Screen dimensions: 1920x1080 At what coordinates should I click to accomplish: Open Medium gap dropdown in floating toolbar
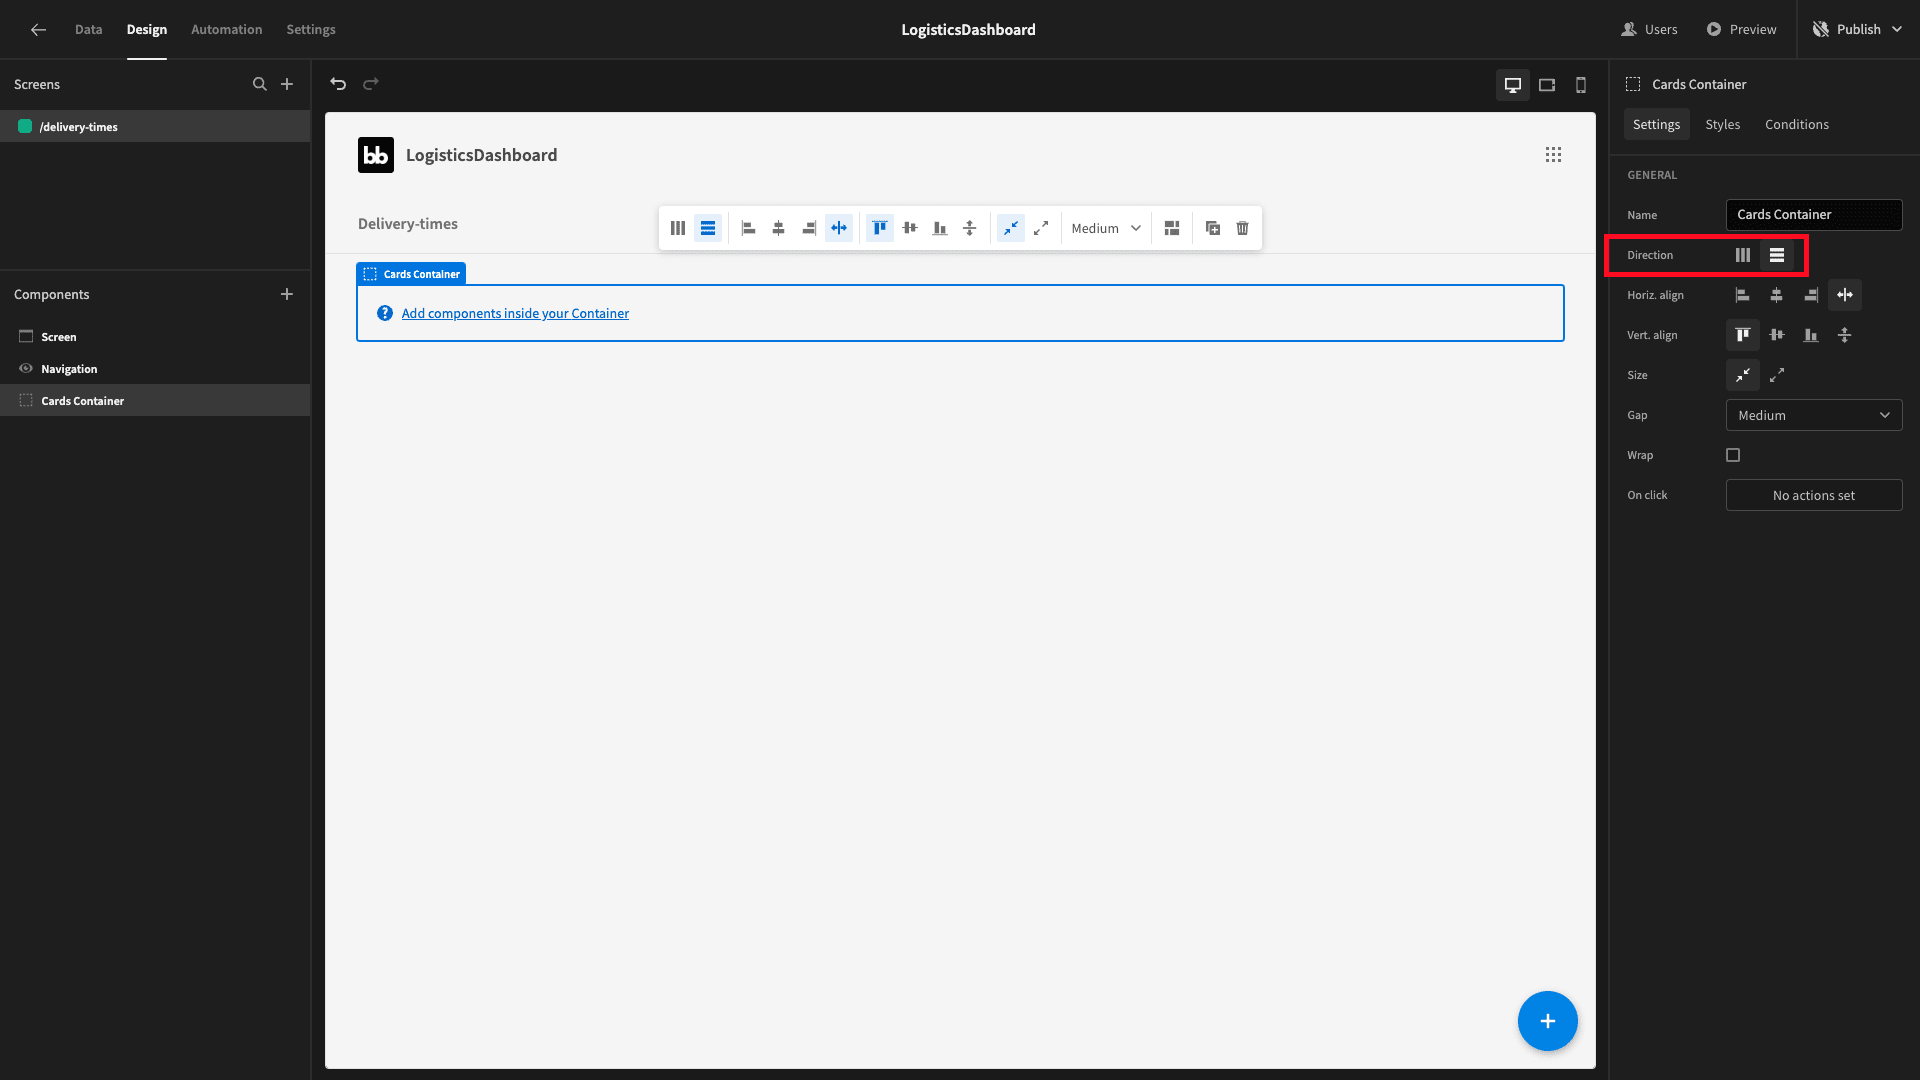(1106, 228)
